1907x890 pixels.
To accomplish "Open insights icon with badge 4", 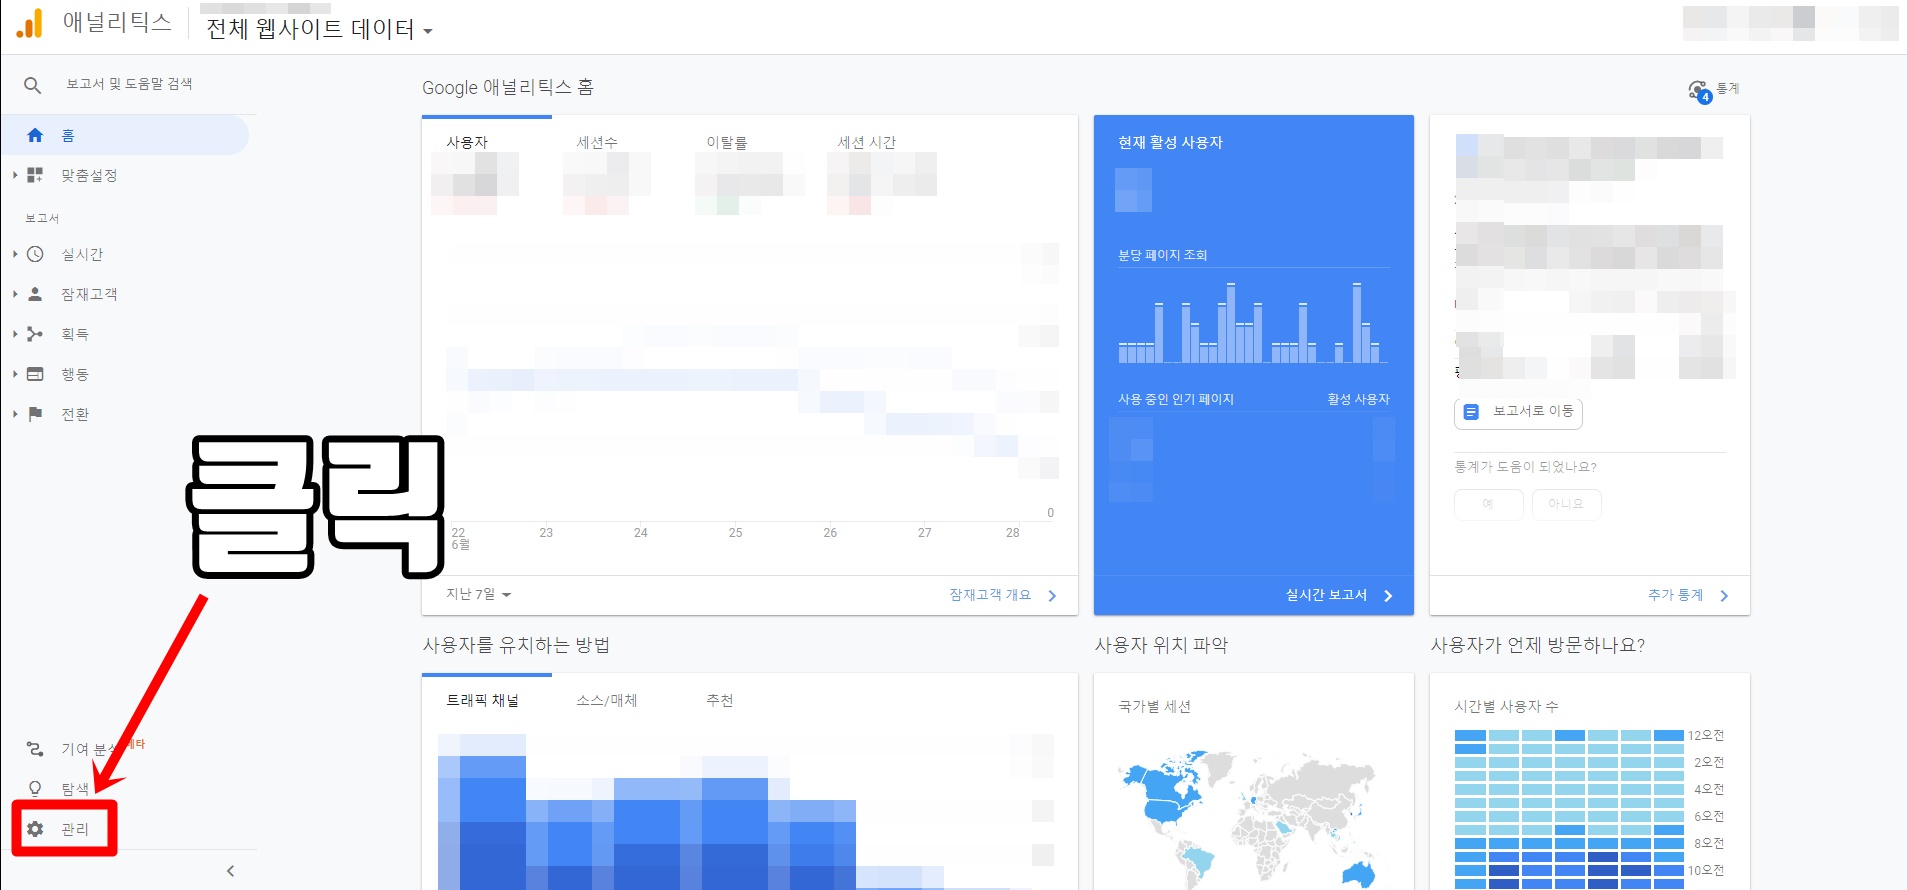I will (x=1699, y=91).
